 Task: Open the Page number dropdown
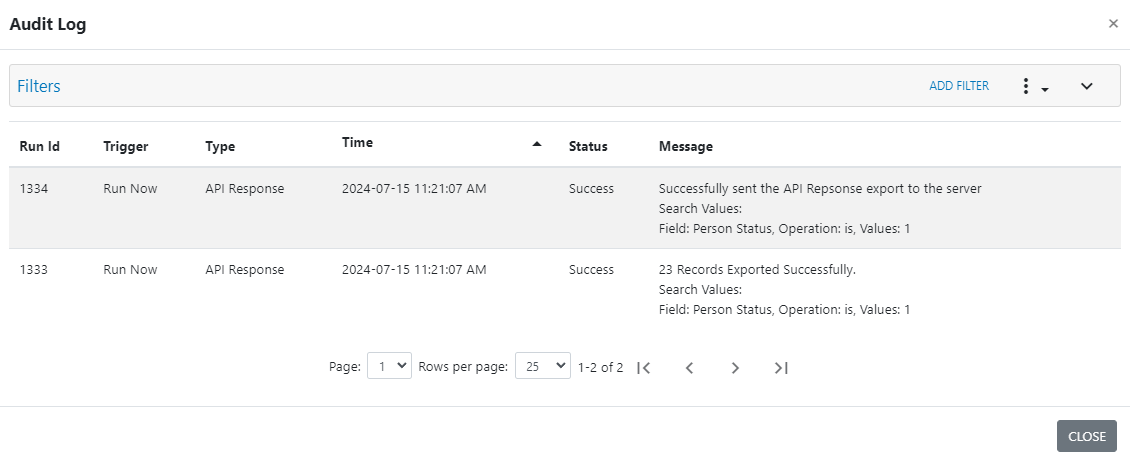(x=389, y=367)
